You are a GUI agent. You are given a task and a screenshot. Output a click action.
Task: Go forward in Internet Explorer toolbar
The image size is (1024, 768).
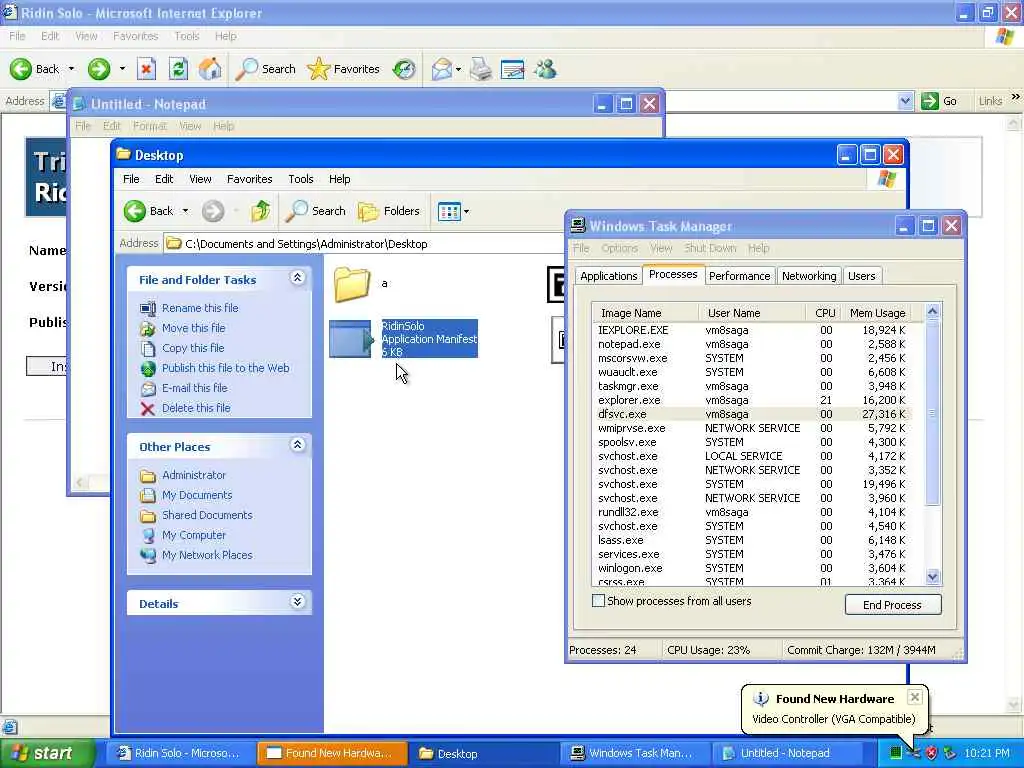[x=99, y=69]
